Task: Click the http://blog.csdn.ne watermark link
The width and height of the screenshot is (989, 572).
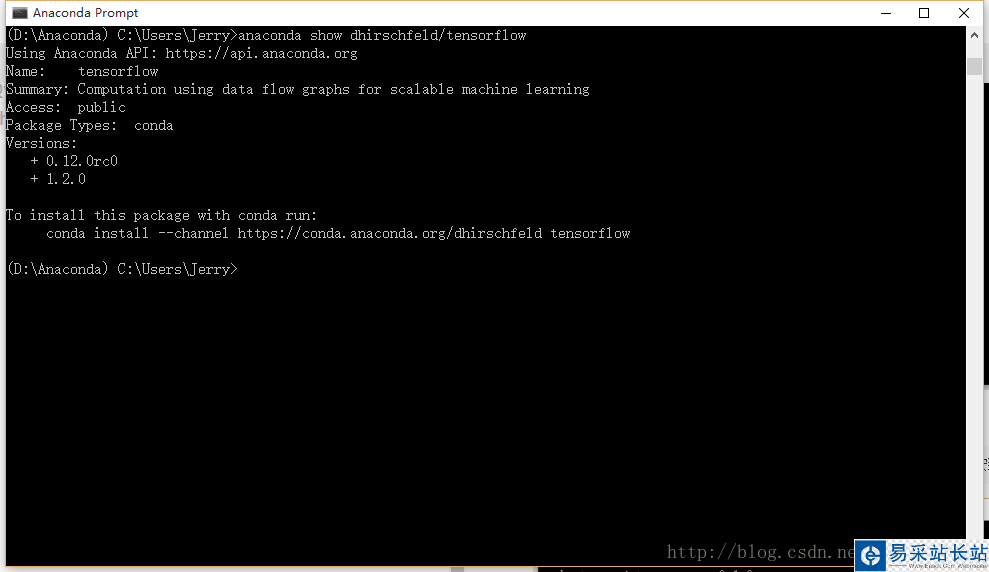Action: click(x=761, y=552)
